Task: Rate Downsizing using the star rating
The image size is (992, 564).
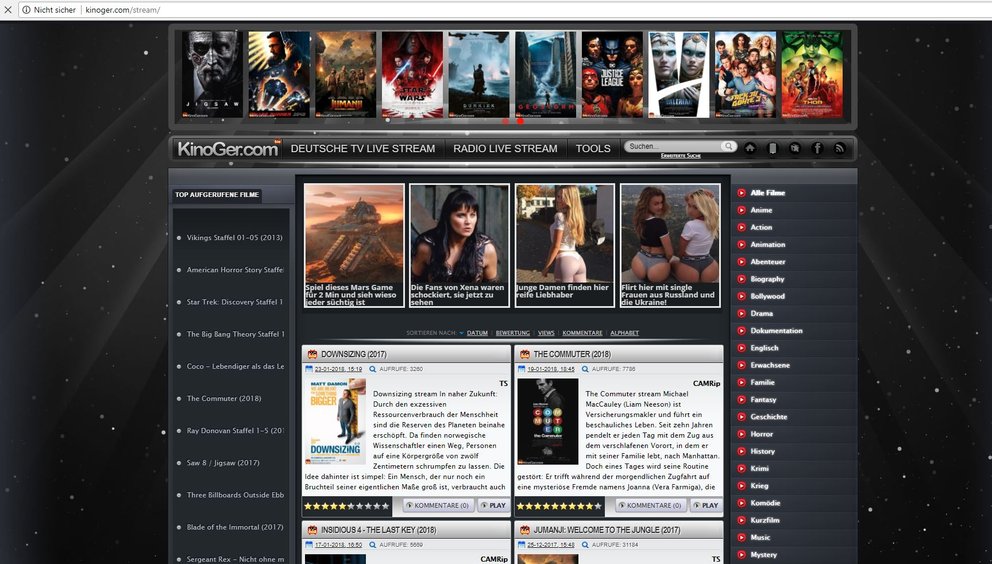Action: tap(347, 506)
